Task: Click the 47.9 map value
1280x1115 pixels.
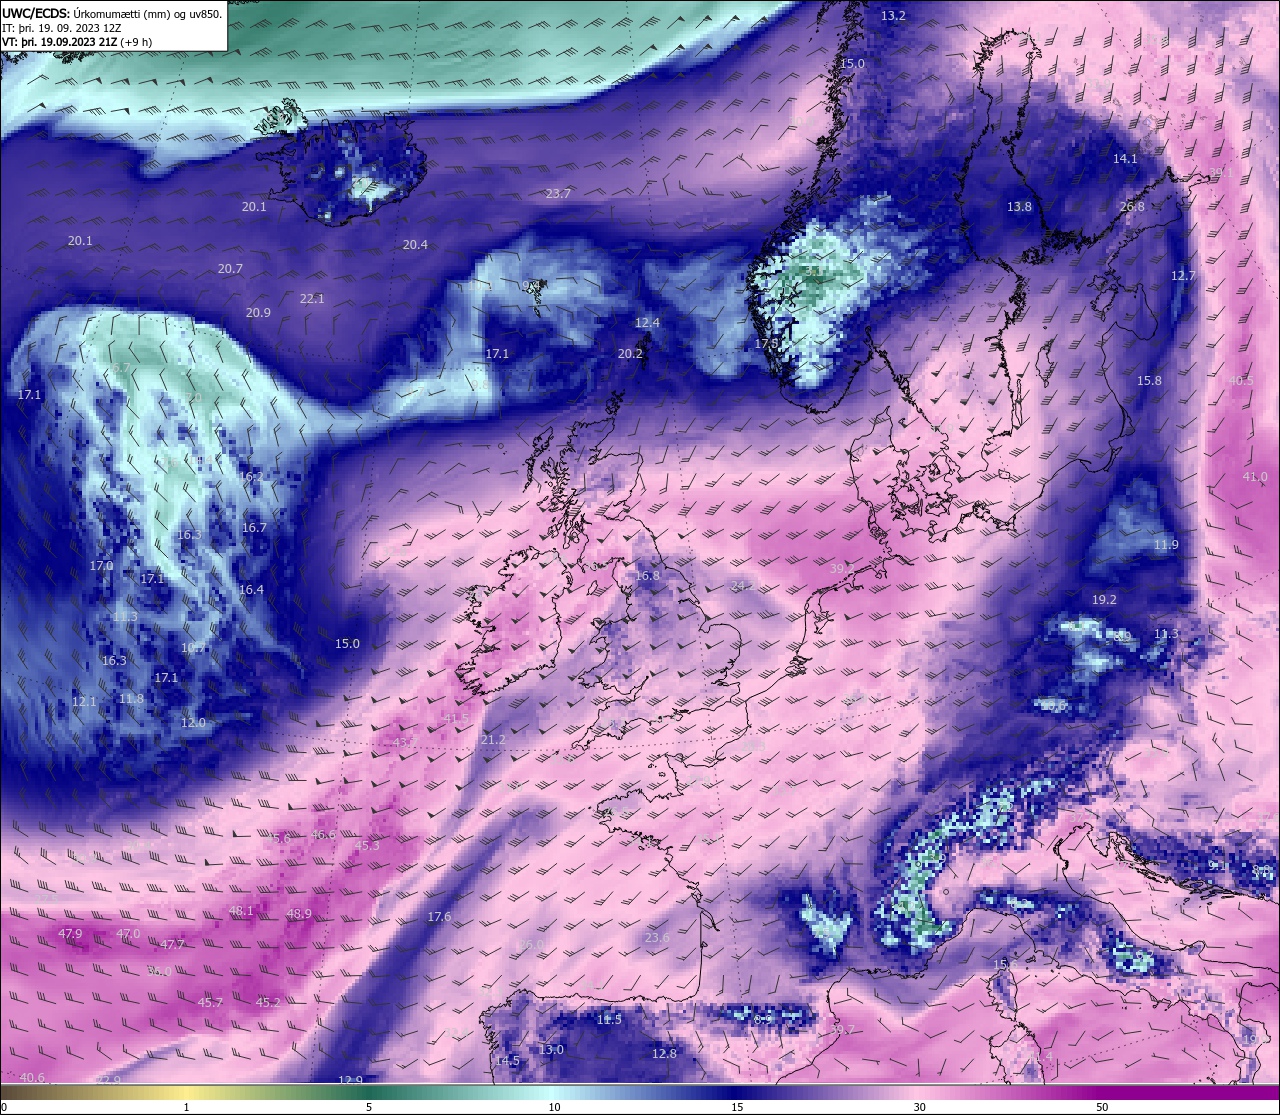Action: tap(70, 934)
